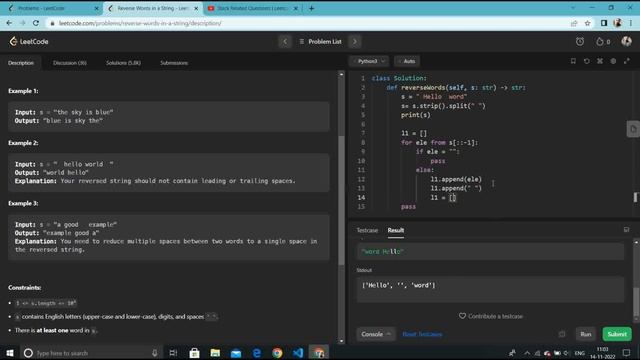
Task: Click the stdout output text
Action: [x=398, y=285]
